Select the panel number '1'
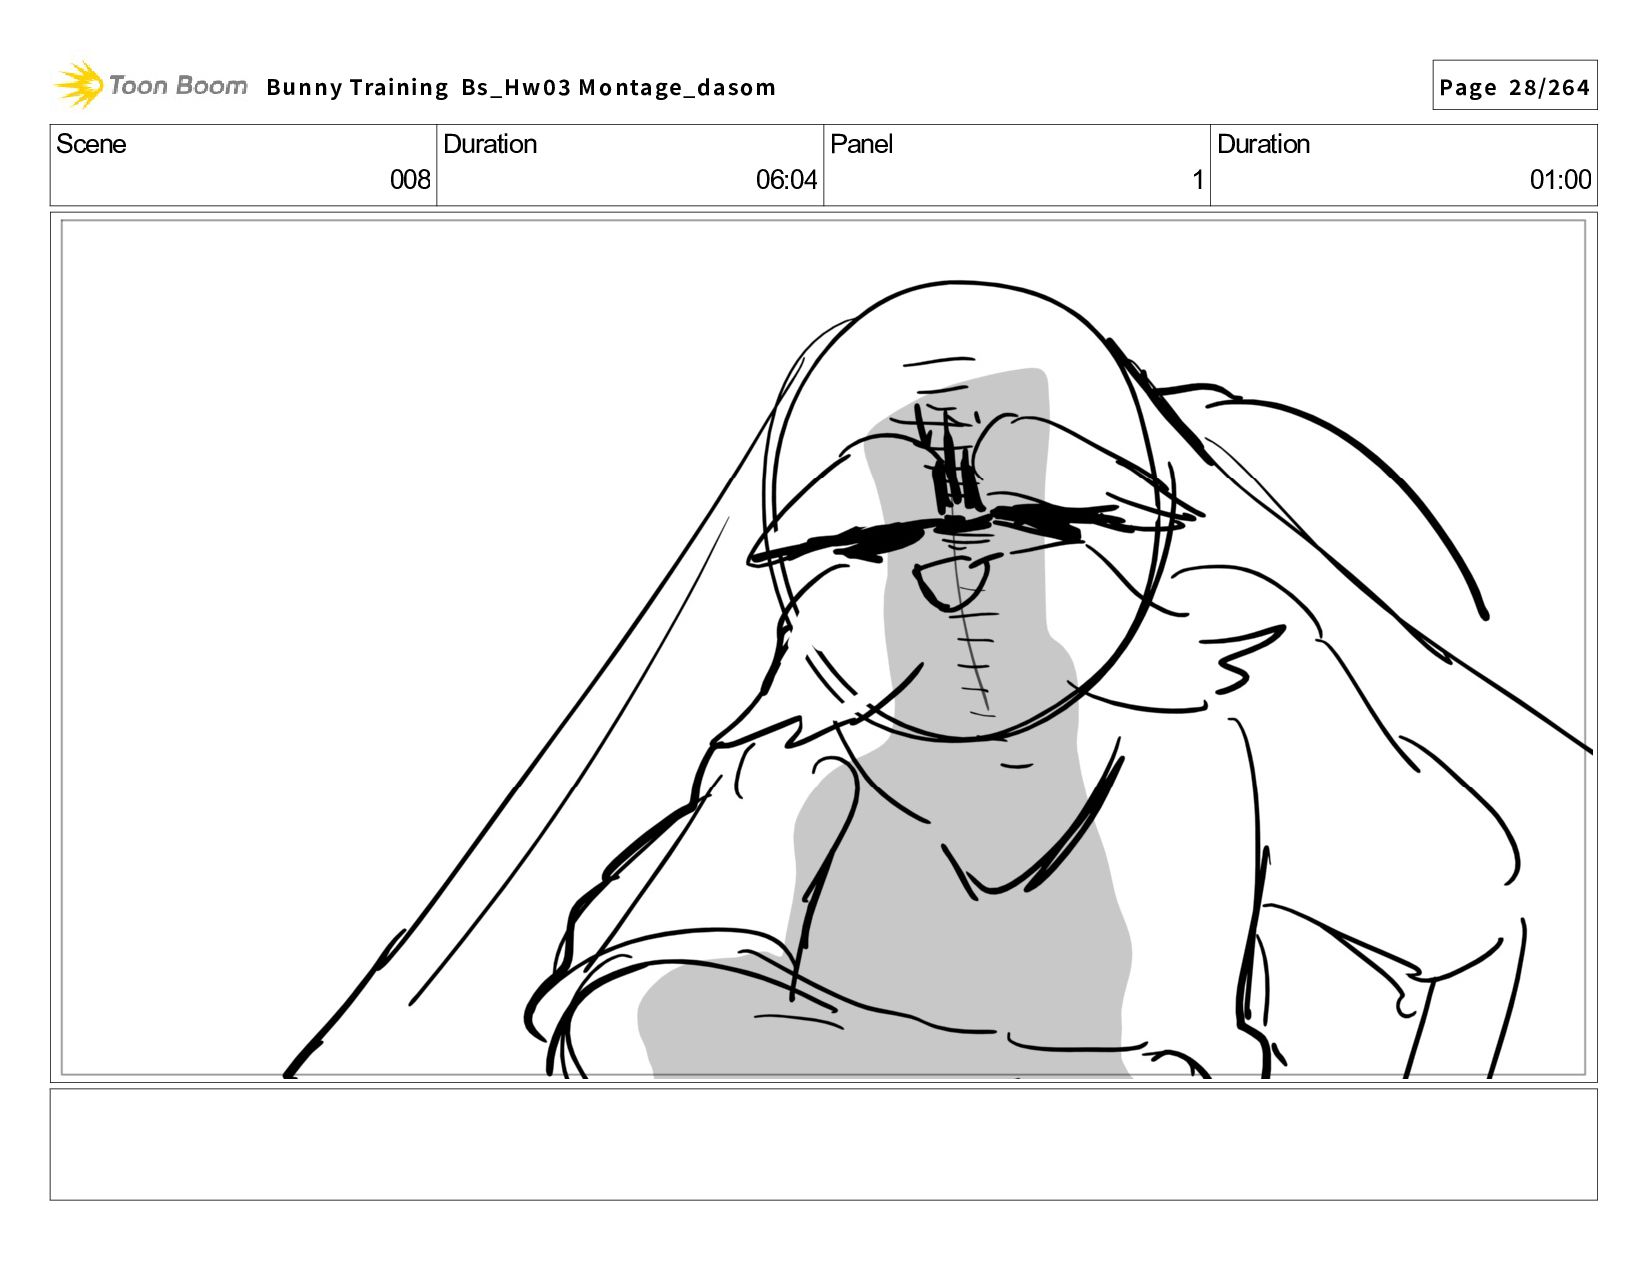The height and width of the screenshot is (1275, 1650). (x=1197, y=180)
